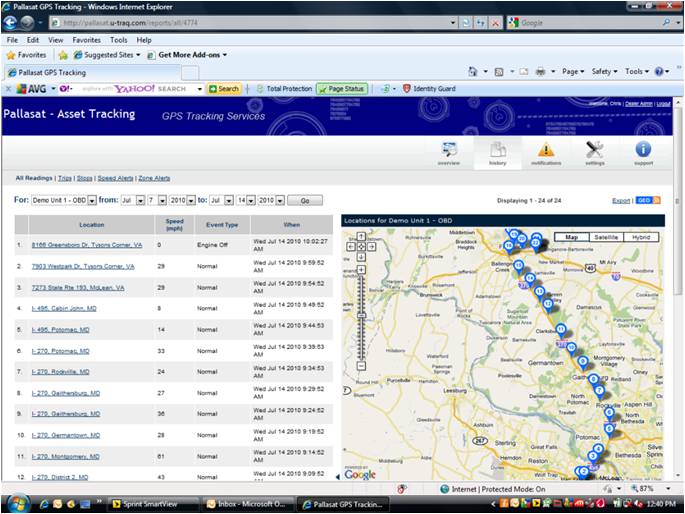Click the Identity Guard shield icon
This screenshot has width=685, height=514.
(x=406, y=89)
